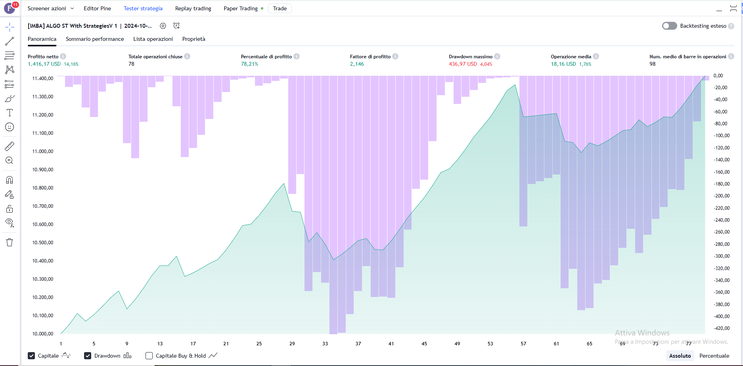Select the brush drawing tool
The image size is (743, 366).
[9, 99]
